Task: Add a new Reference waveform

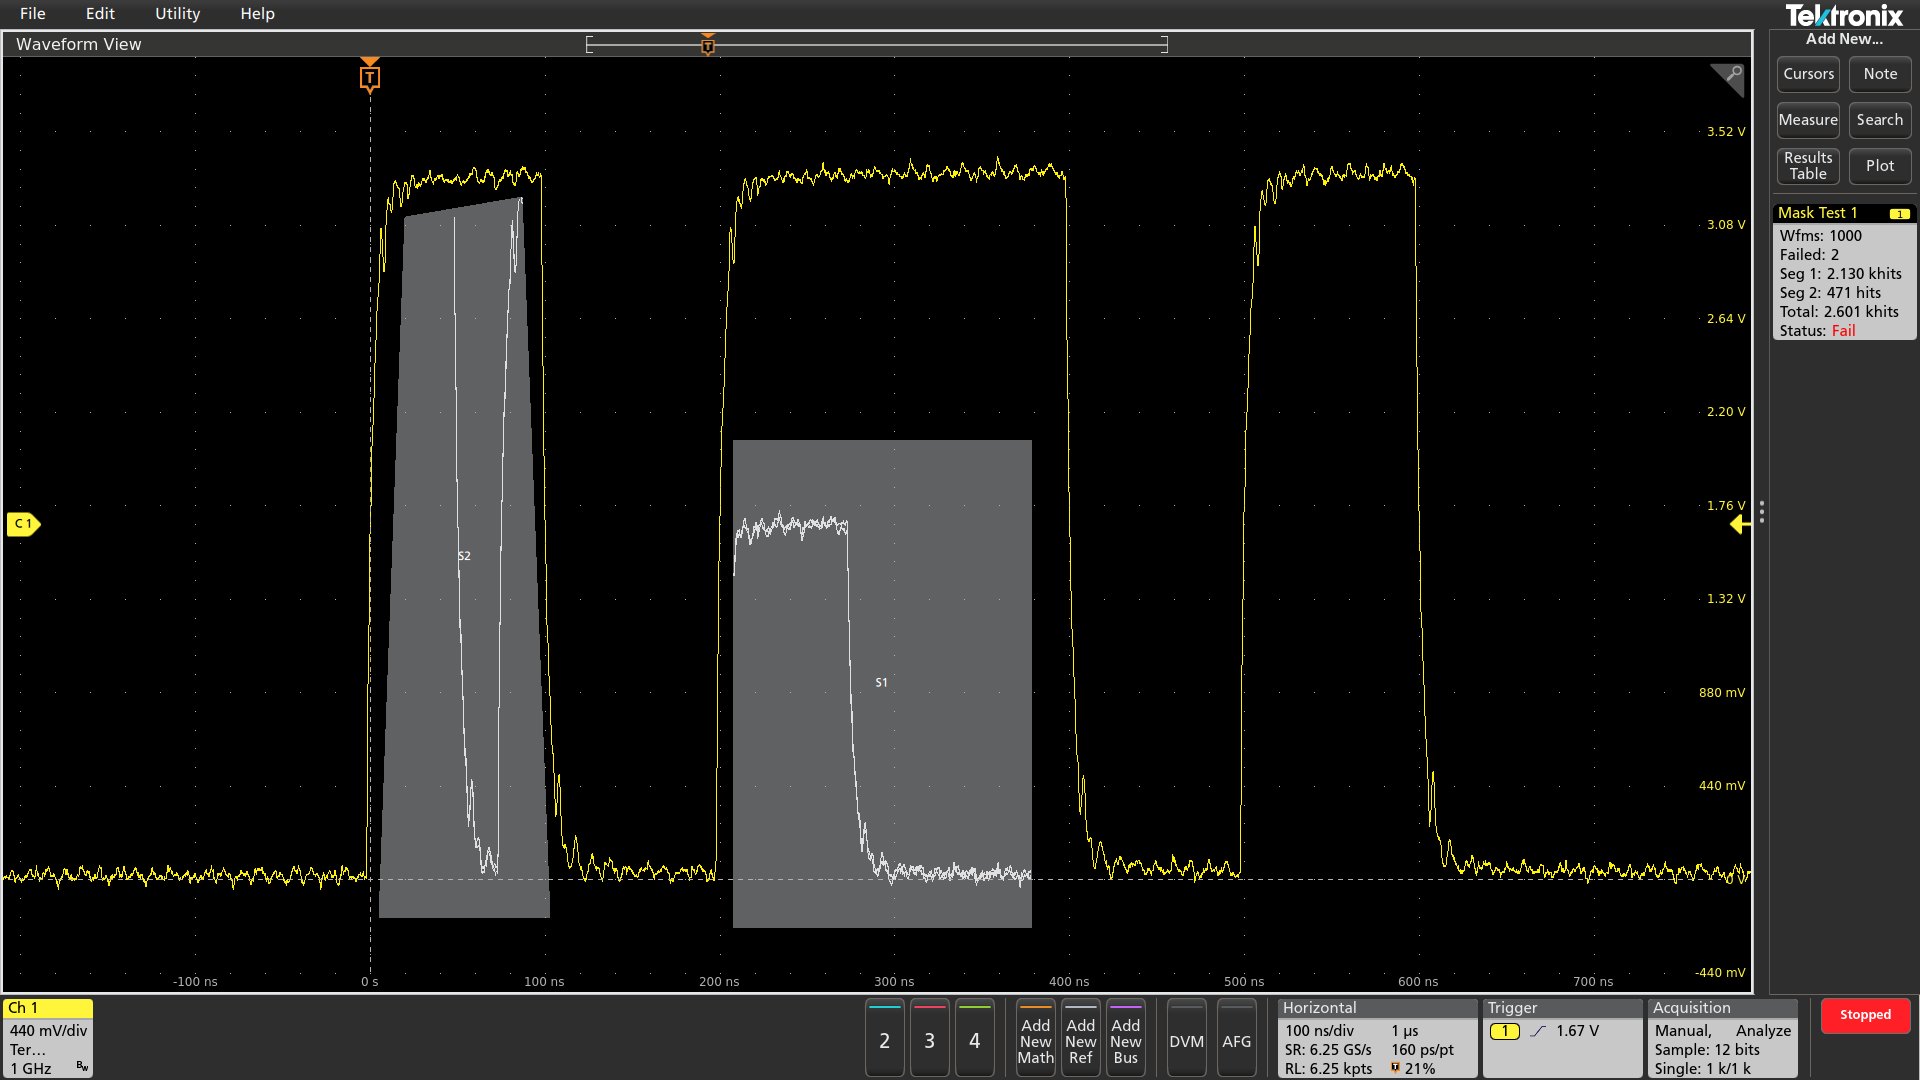Action: (x=1080, y=1039)
